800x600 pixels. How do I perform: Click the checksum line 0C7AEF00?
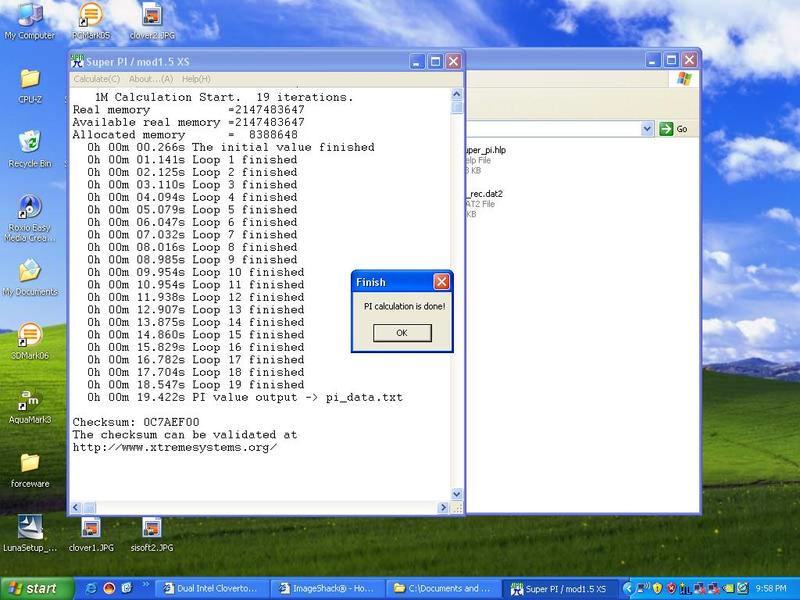pos(136,422)
